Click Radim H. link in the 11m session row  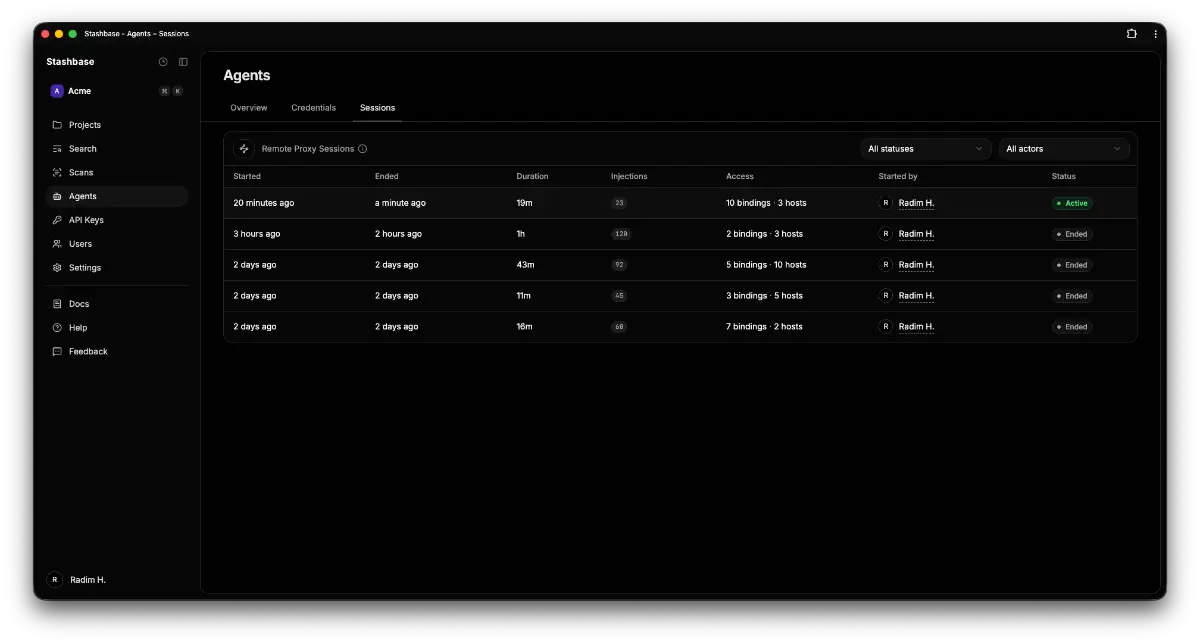916,296
